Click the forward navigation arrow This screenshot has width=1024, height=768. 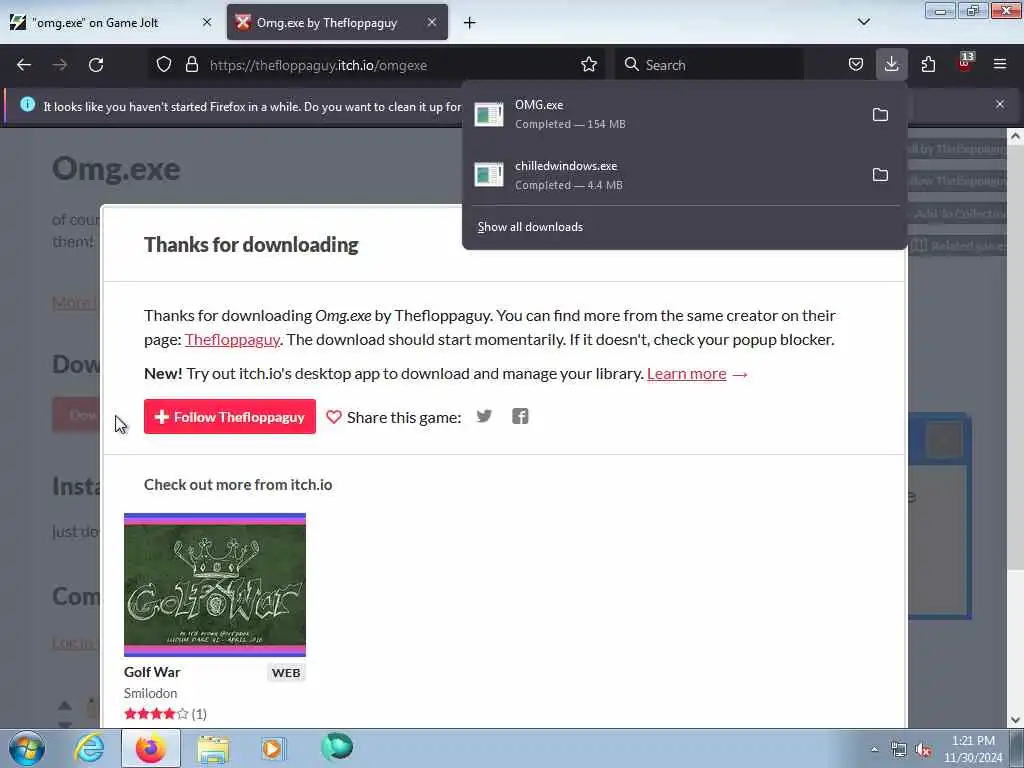pyautogui.click(x=60, y=65)
